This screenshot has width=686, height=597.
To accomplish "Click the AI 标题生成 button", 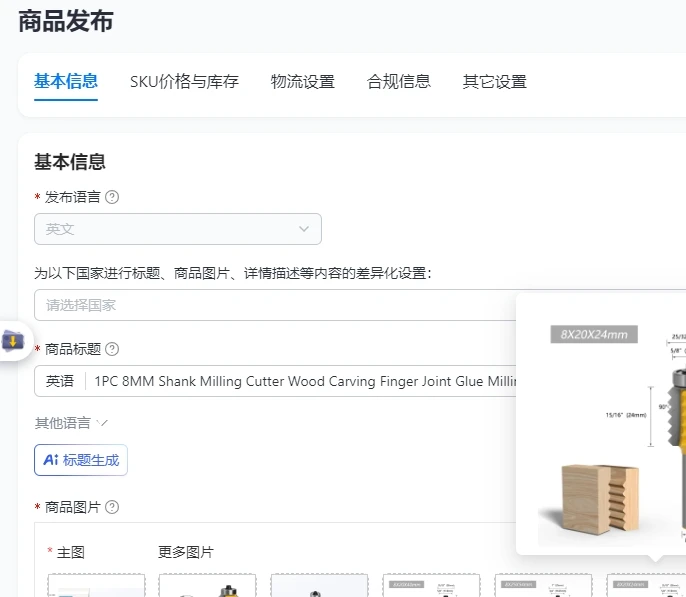I will (81, 460).
